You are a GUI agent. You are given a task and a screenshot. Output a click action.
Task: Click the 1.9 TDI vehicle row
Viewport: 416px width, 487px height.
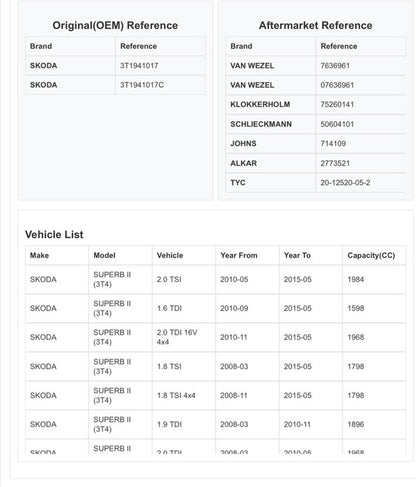pyautogui.click(x=216, y=424)
